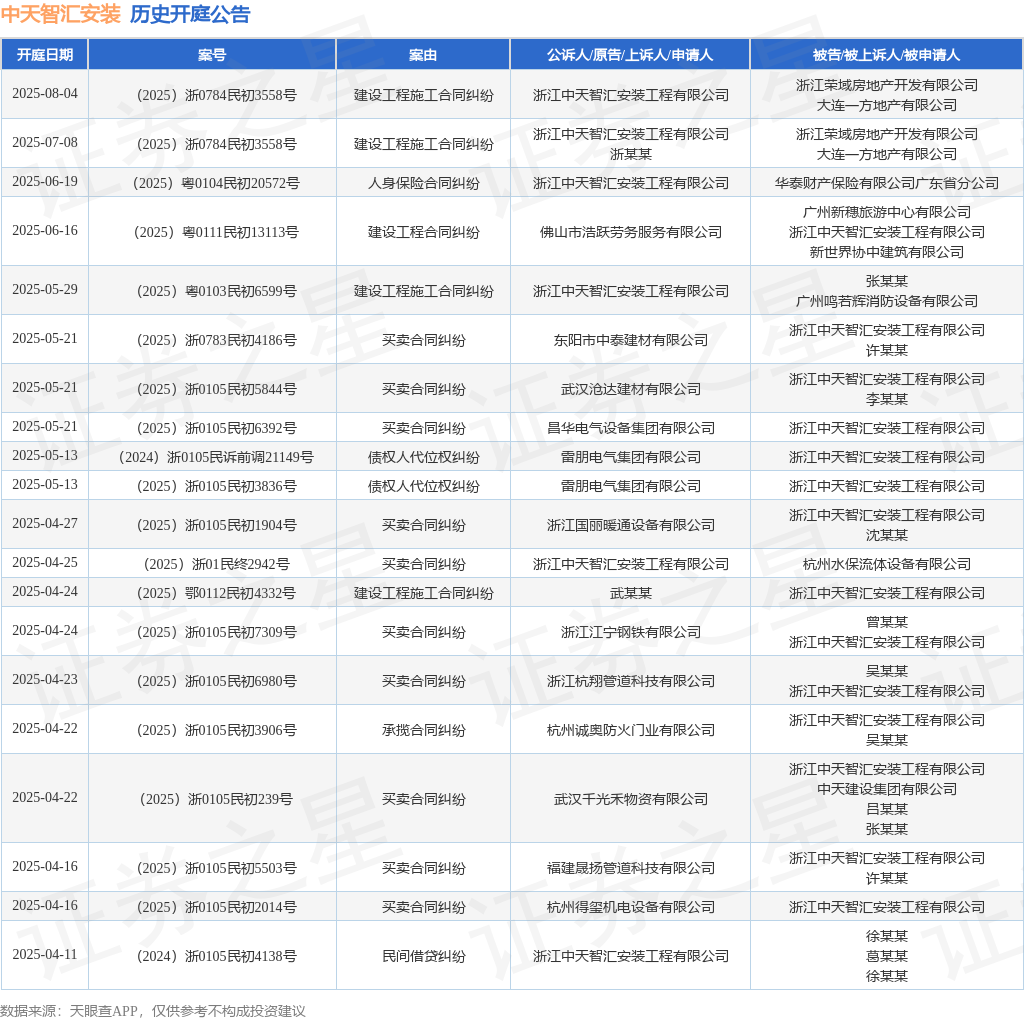
Task: Select 浙江江宁钢铁有限公司 cell
Action: [630, 632]
